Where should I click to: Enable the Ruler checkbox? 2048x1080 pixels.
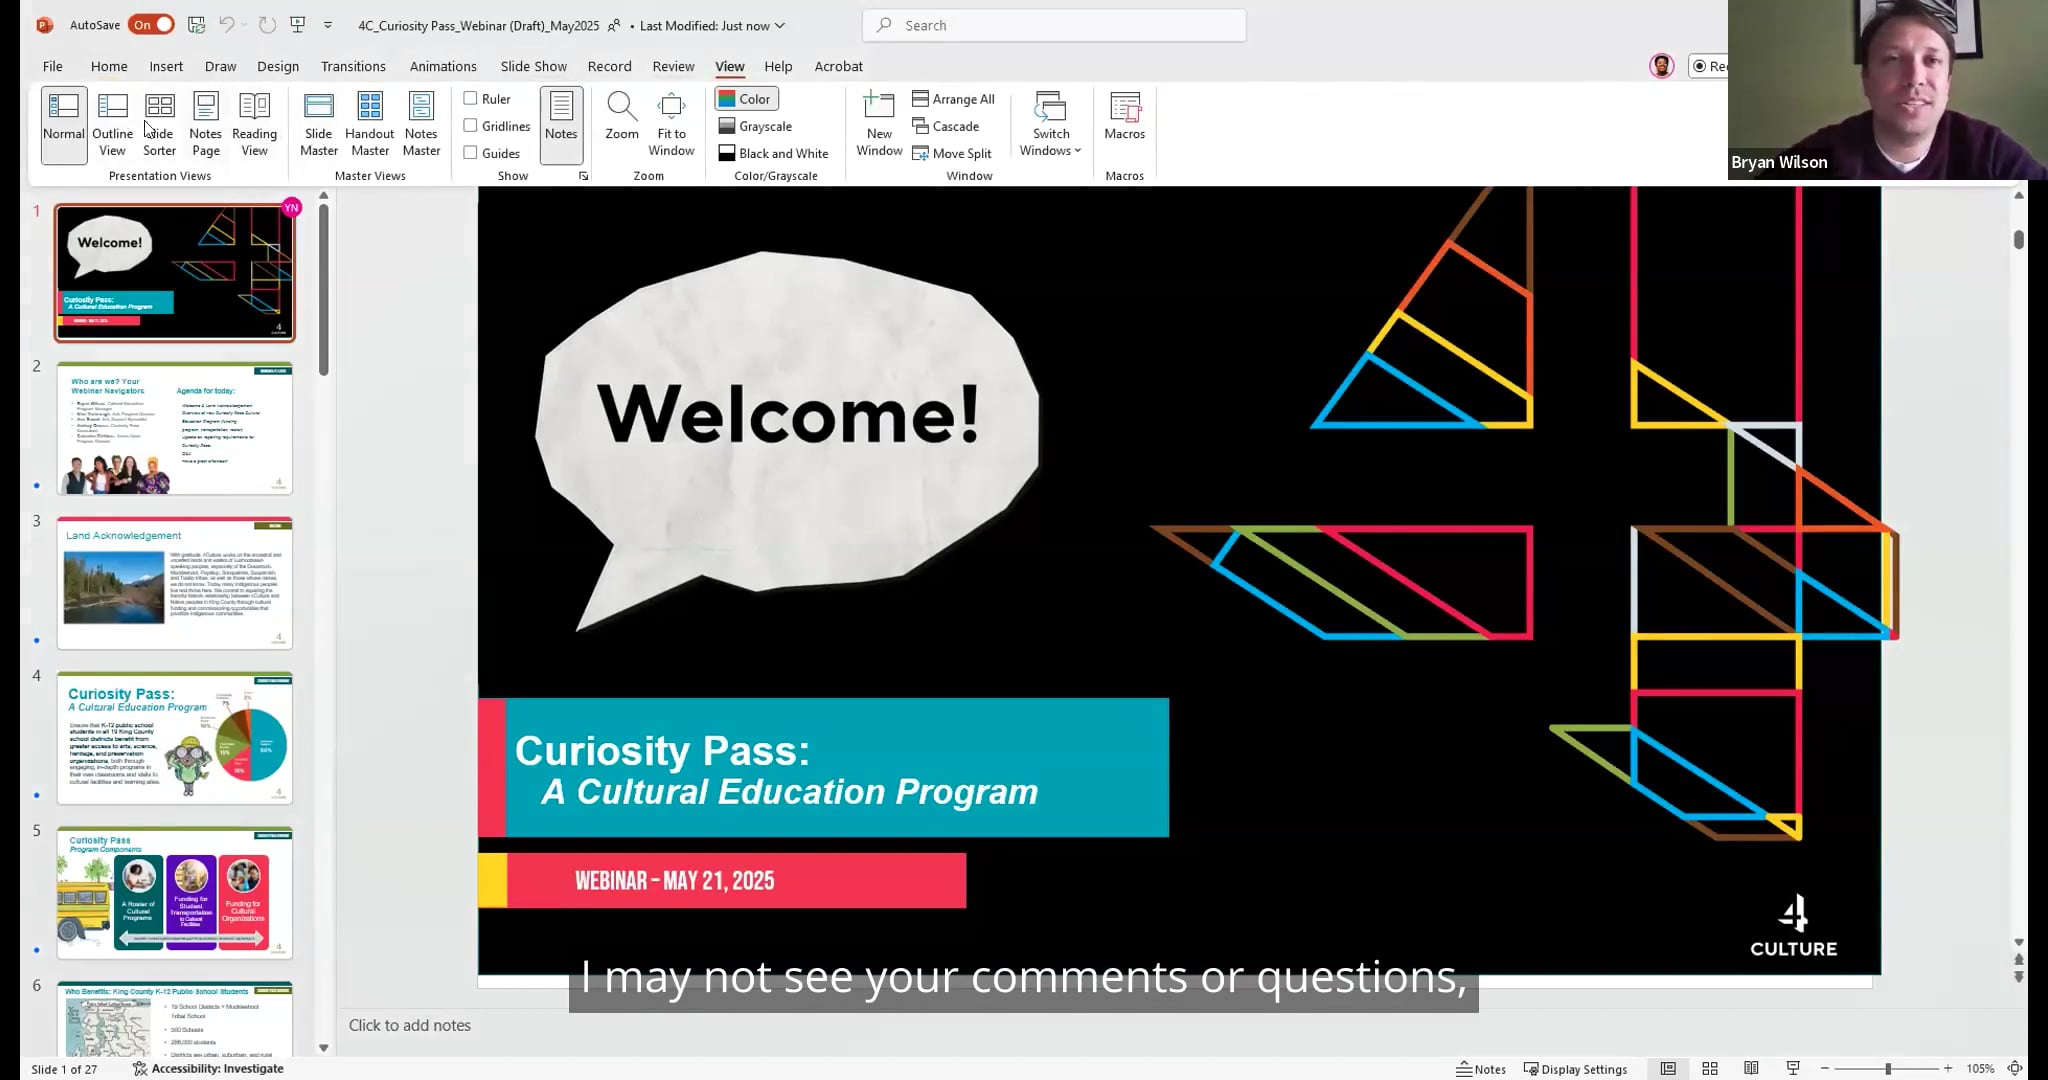pos(470,98)
